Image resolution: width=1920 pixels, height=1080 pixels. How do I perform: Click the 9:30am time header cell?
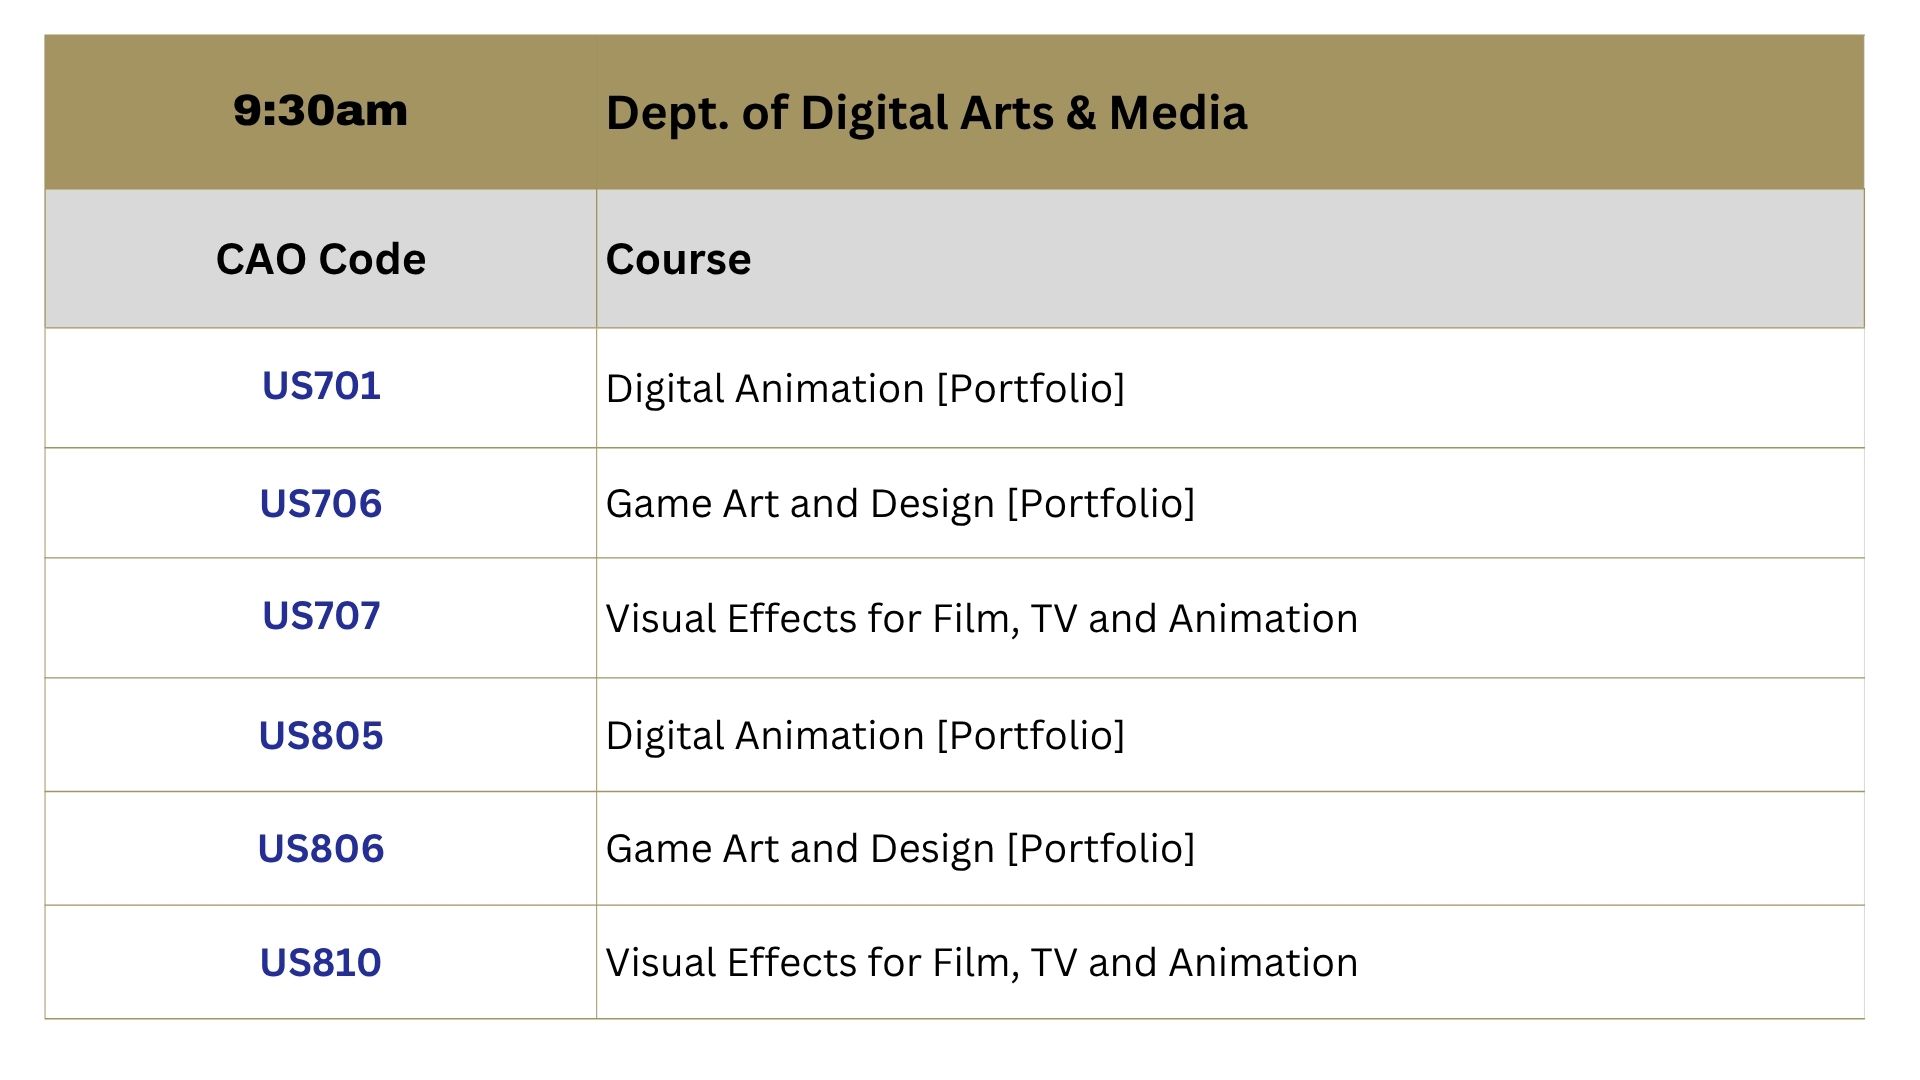pos(321,111)
